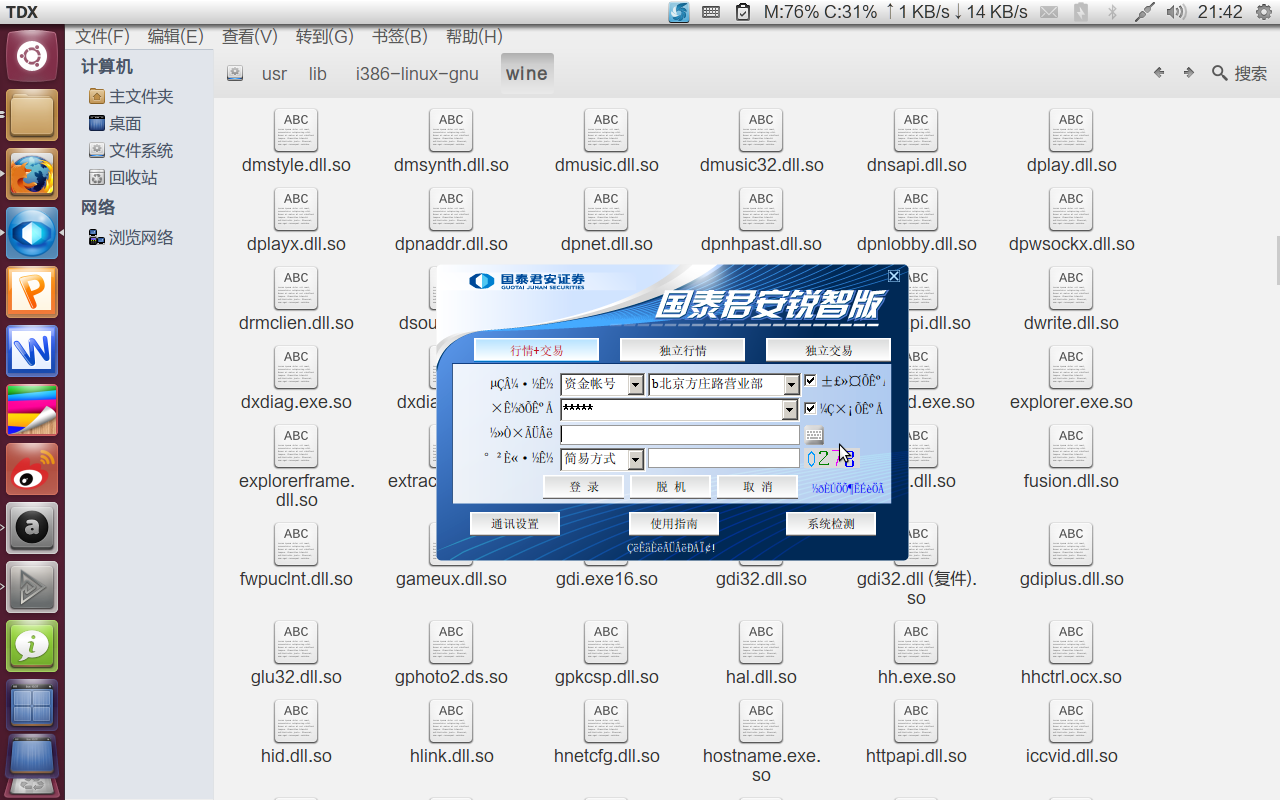Open the 文件(F) menu
The width and height of the screenshot is (1280, 800).
pos(103,37)
